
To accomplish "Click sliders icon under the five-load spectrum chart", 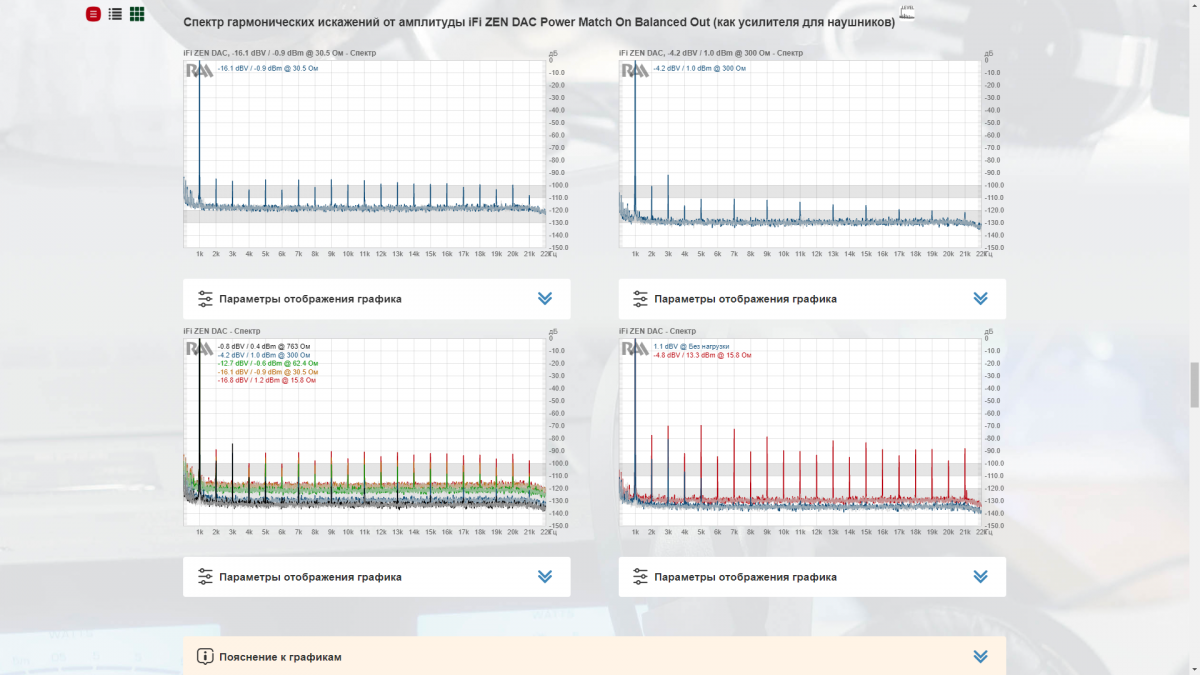I will (205, 577).
